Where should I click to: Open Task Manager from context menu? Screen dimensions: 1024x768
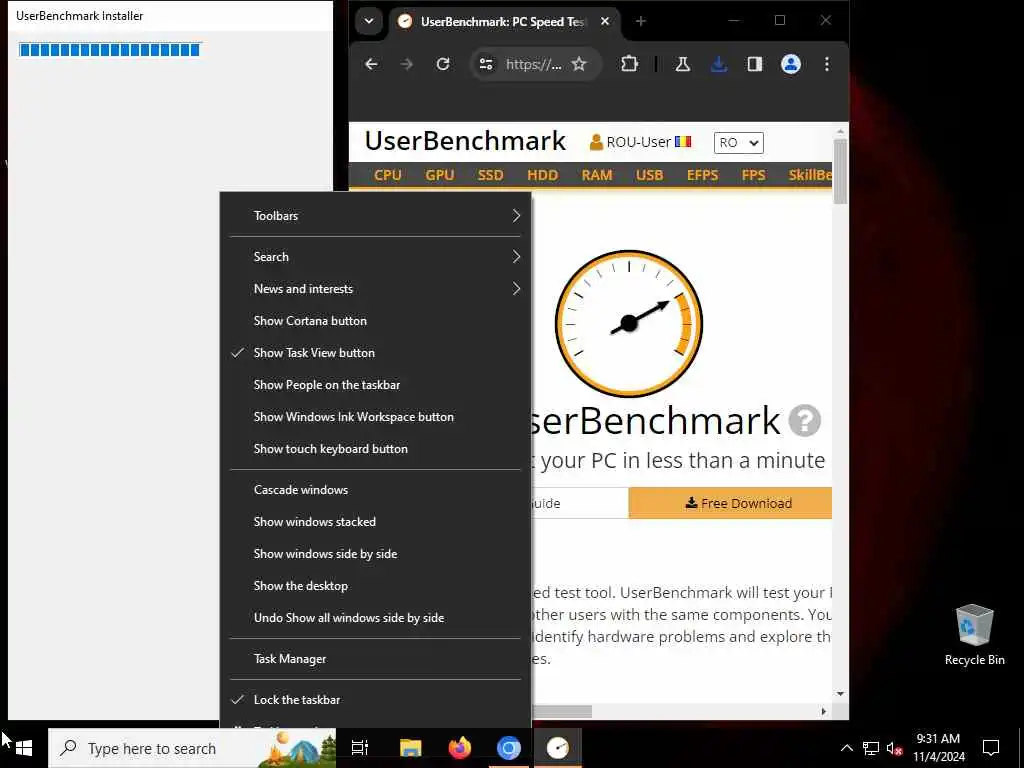[x=376, y=659]
